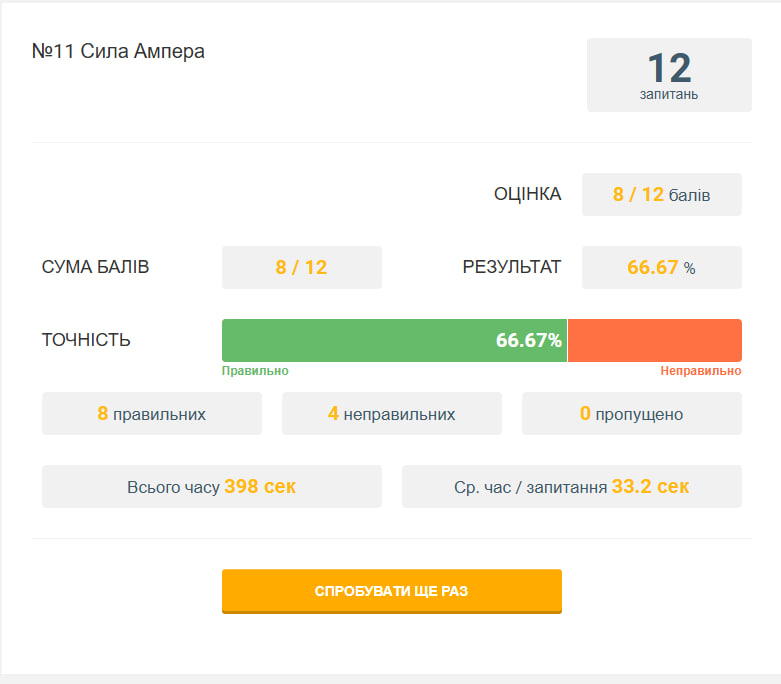Click the 'Спробувати ще раз' button

[x=391, y=591]
